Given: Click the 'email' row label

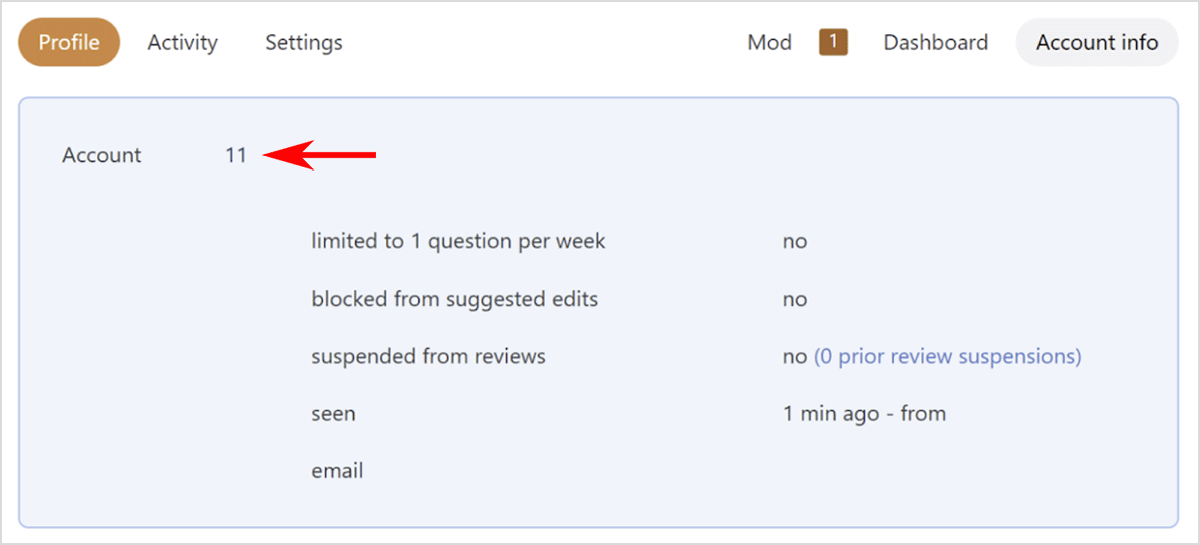Looking at the screenshot, I should click(337, 470).
